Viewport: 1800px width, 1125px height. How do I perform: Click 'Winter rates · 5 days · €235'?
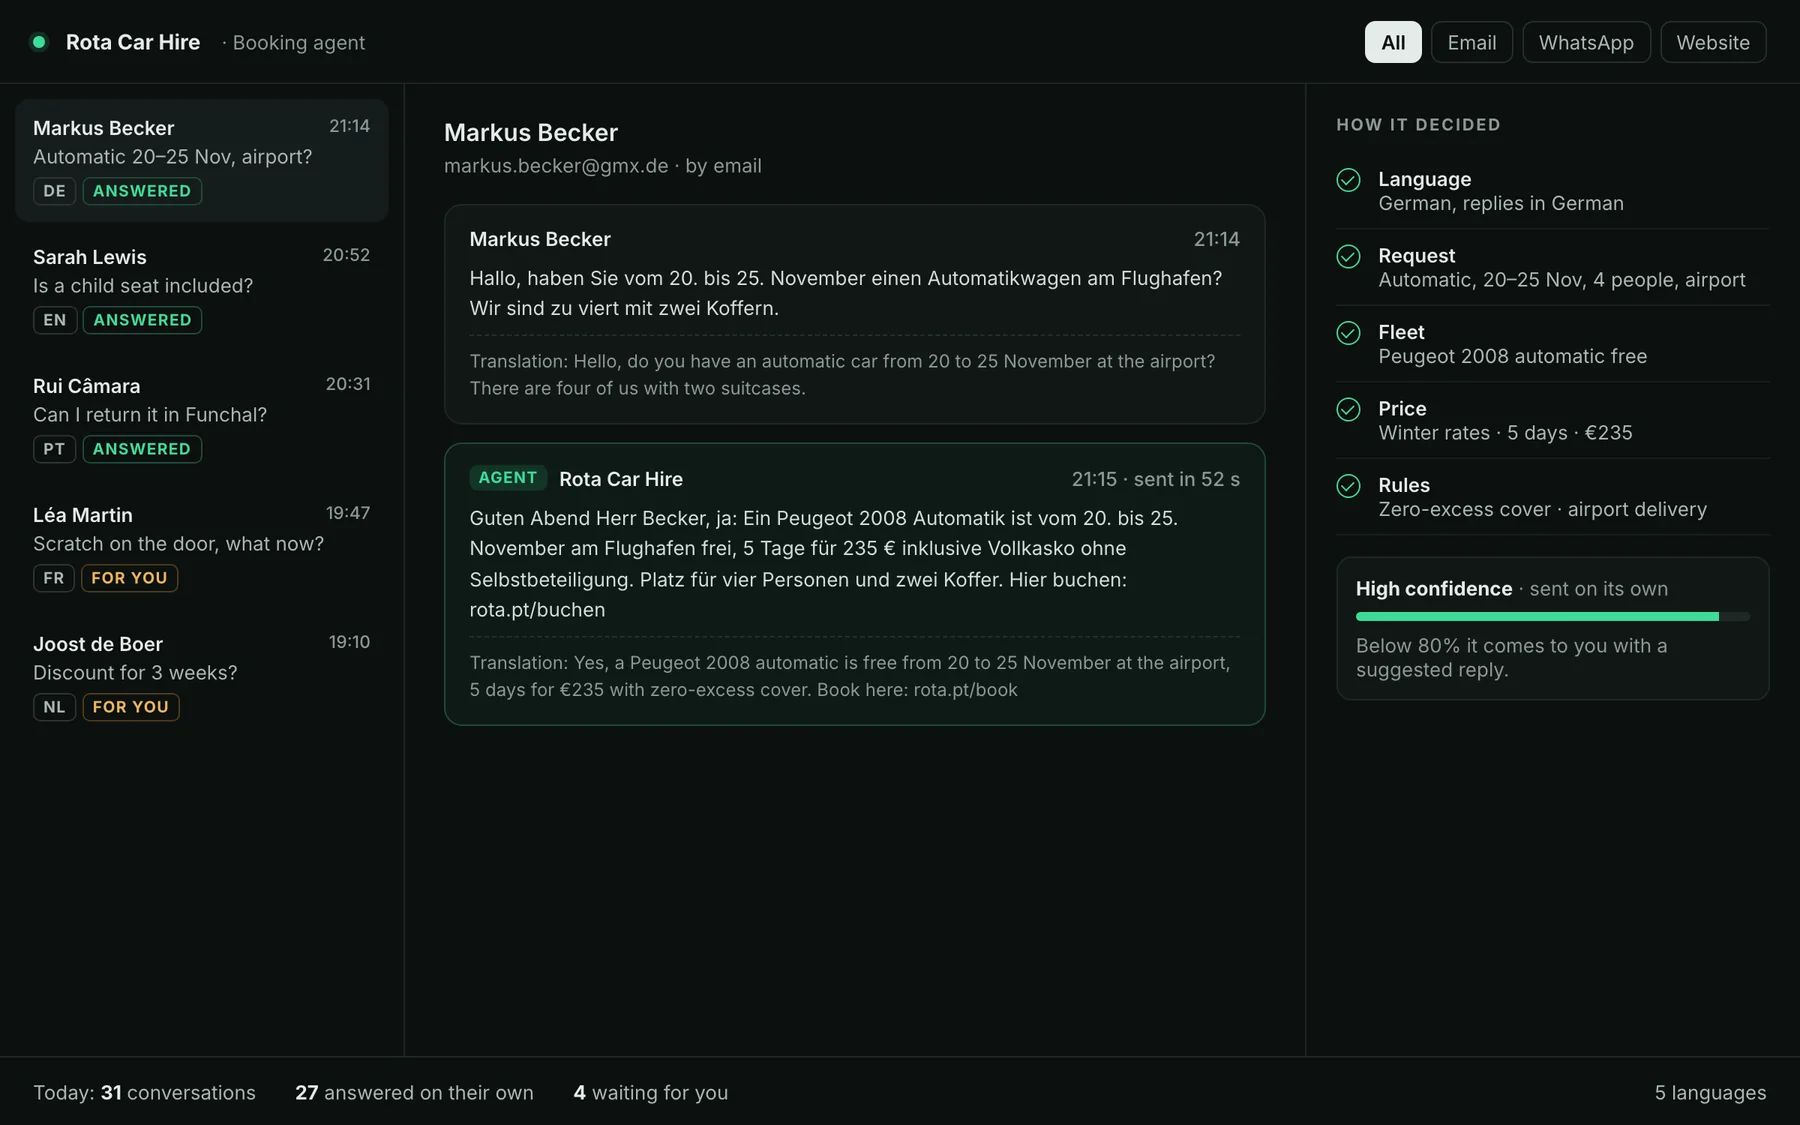pos(1505,433)
